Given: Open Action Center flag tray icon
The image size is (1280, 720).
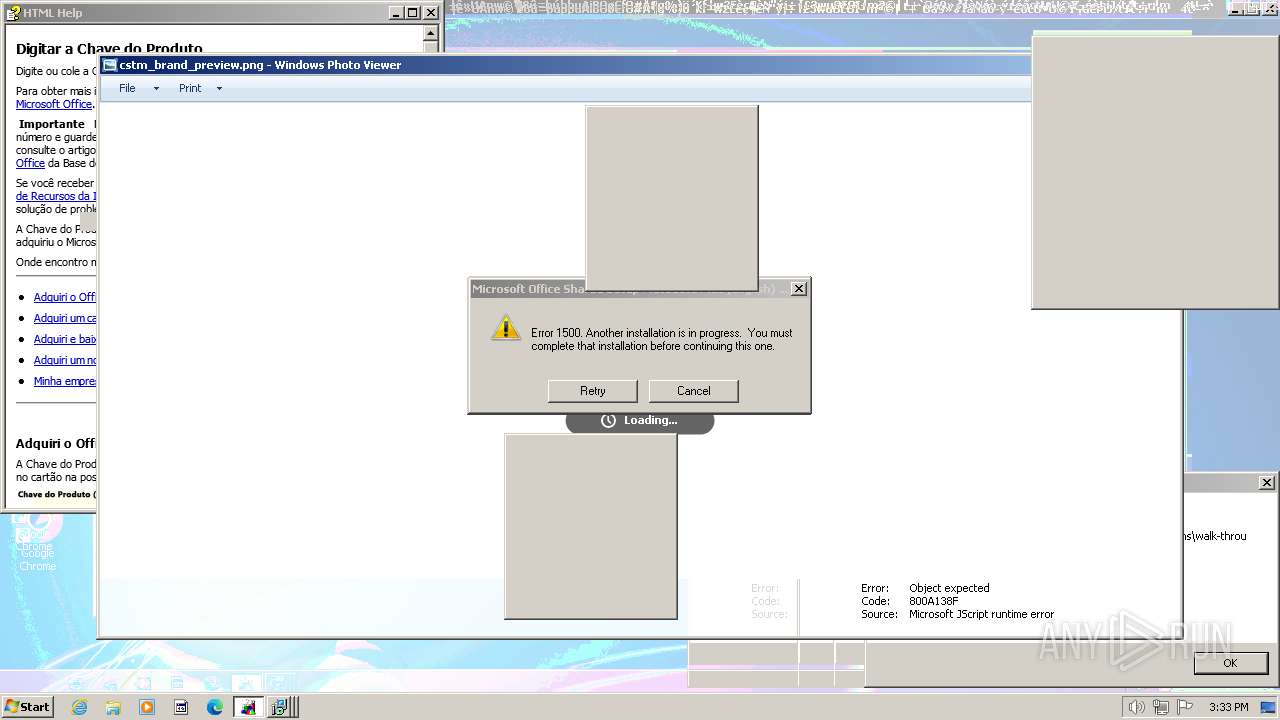Looking at the screenshot, I should [x=1185, y=707].
